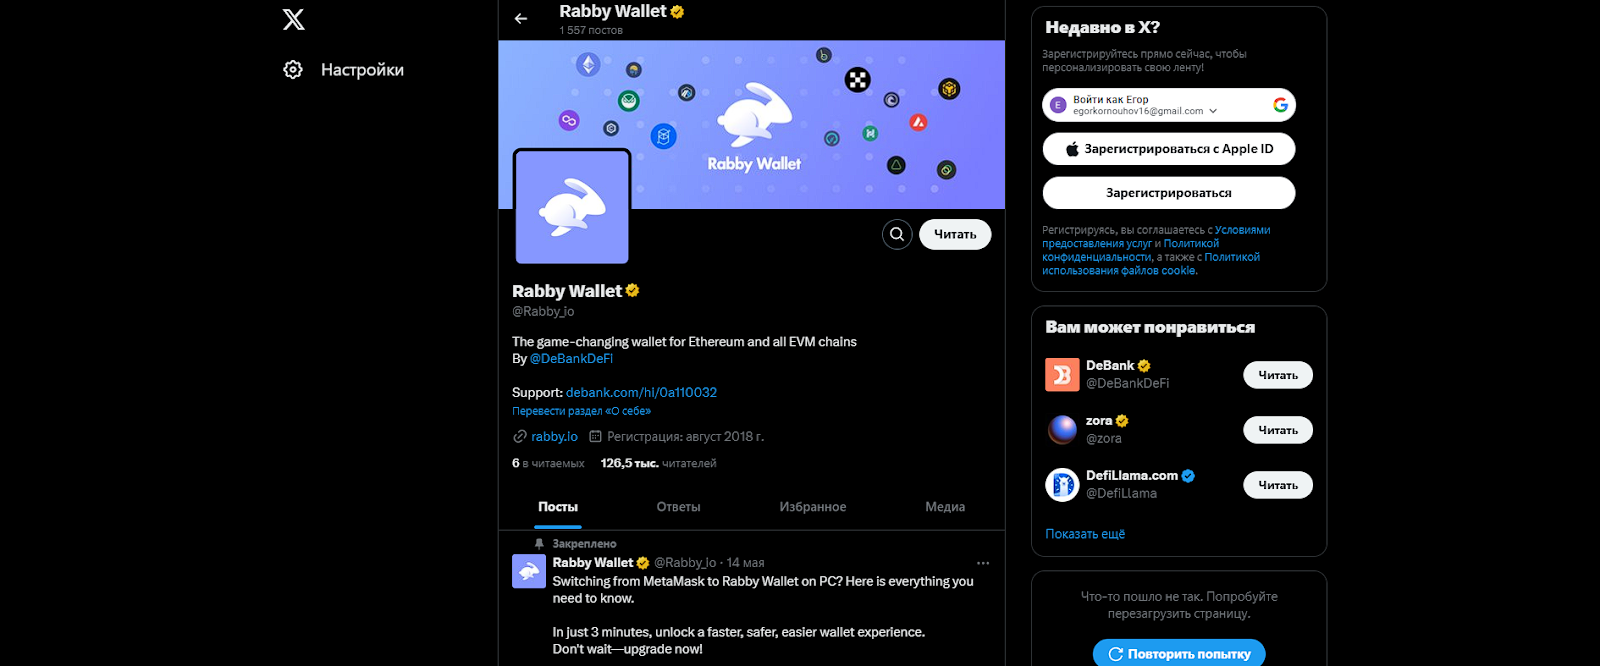Click Повторить попытку button
This screenshot has width=1600, height=666.
[x=1179, y=653]
